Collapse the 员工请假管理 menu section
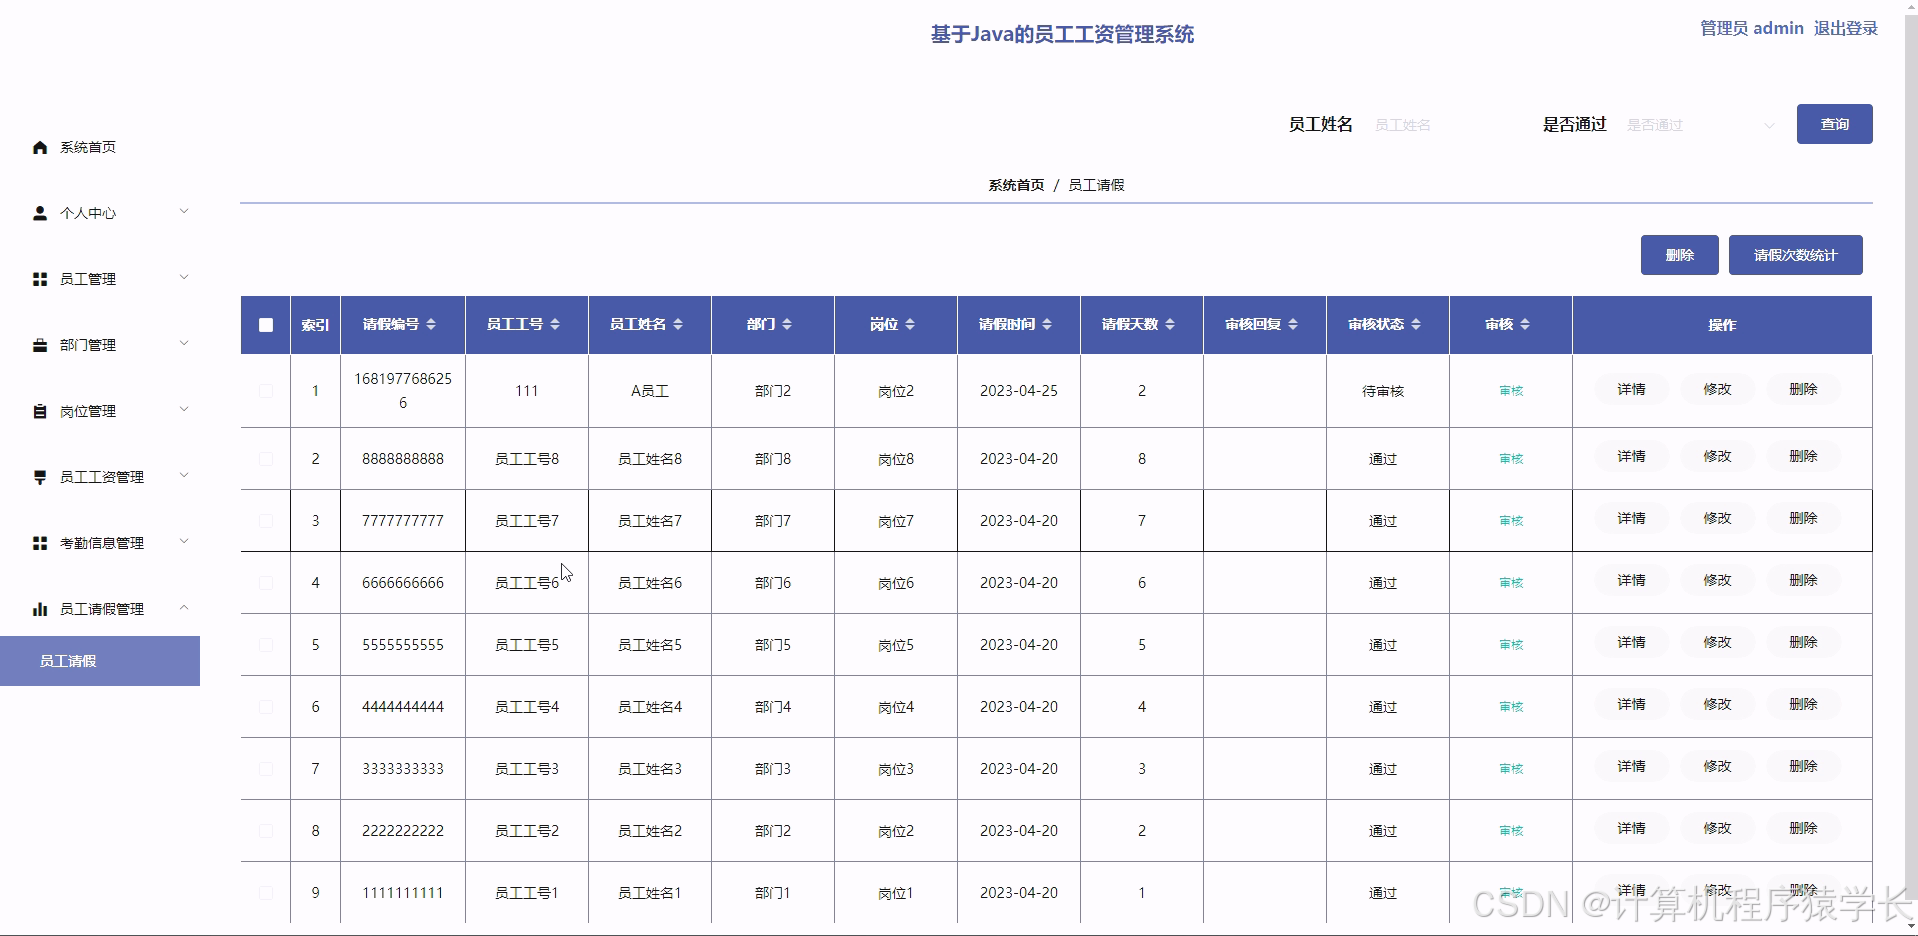Image resolution: width=1918 pixels, height=936 pixels. click(x=184, y=609)
